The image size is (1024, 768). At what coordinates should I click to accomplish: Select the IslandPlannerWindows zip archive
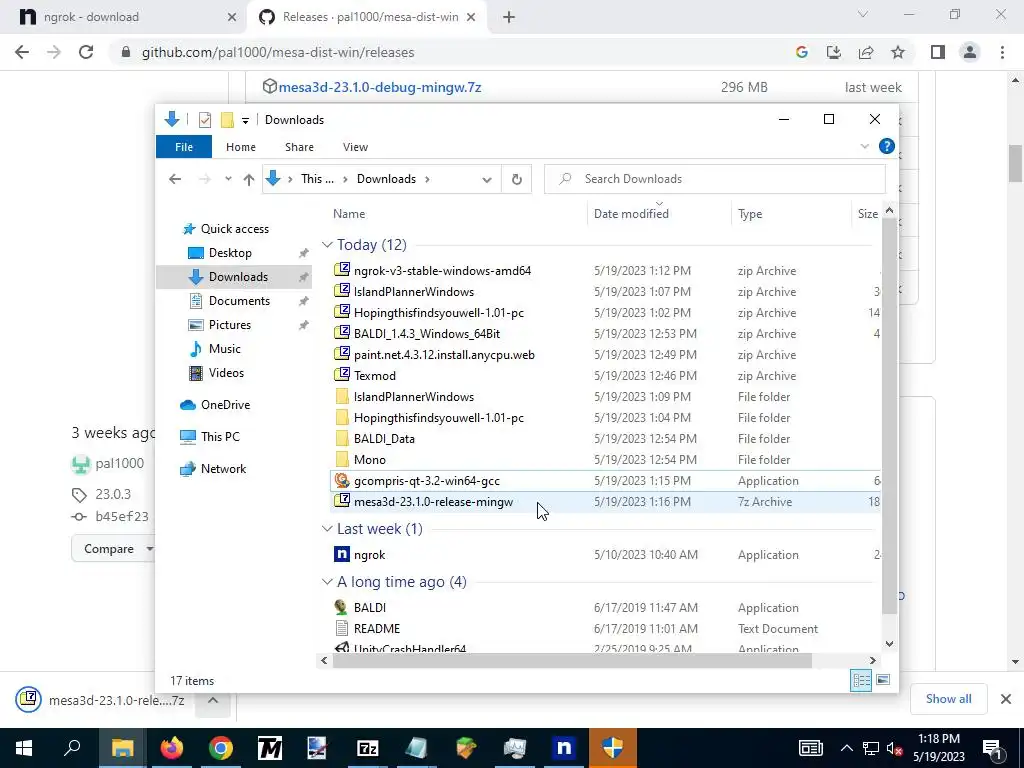pyautogui.click(x=413, y=291)
